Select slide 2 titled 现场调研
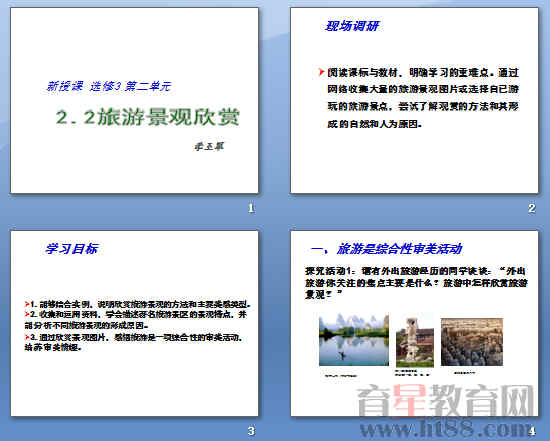550x441 pixels. click(415, 100)
